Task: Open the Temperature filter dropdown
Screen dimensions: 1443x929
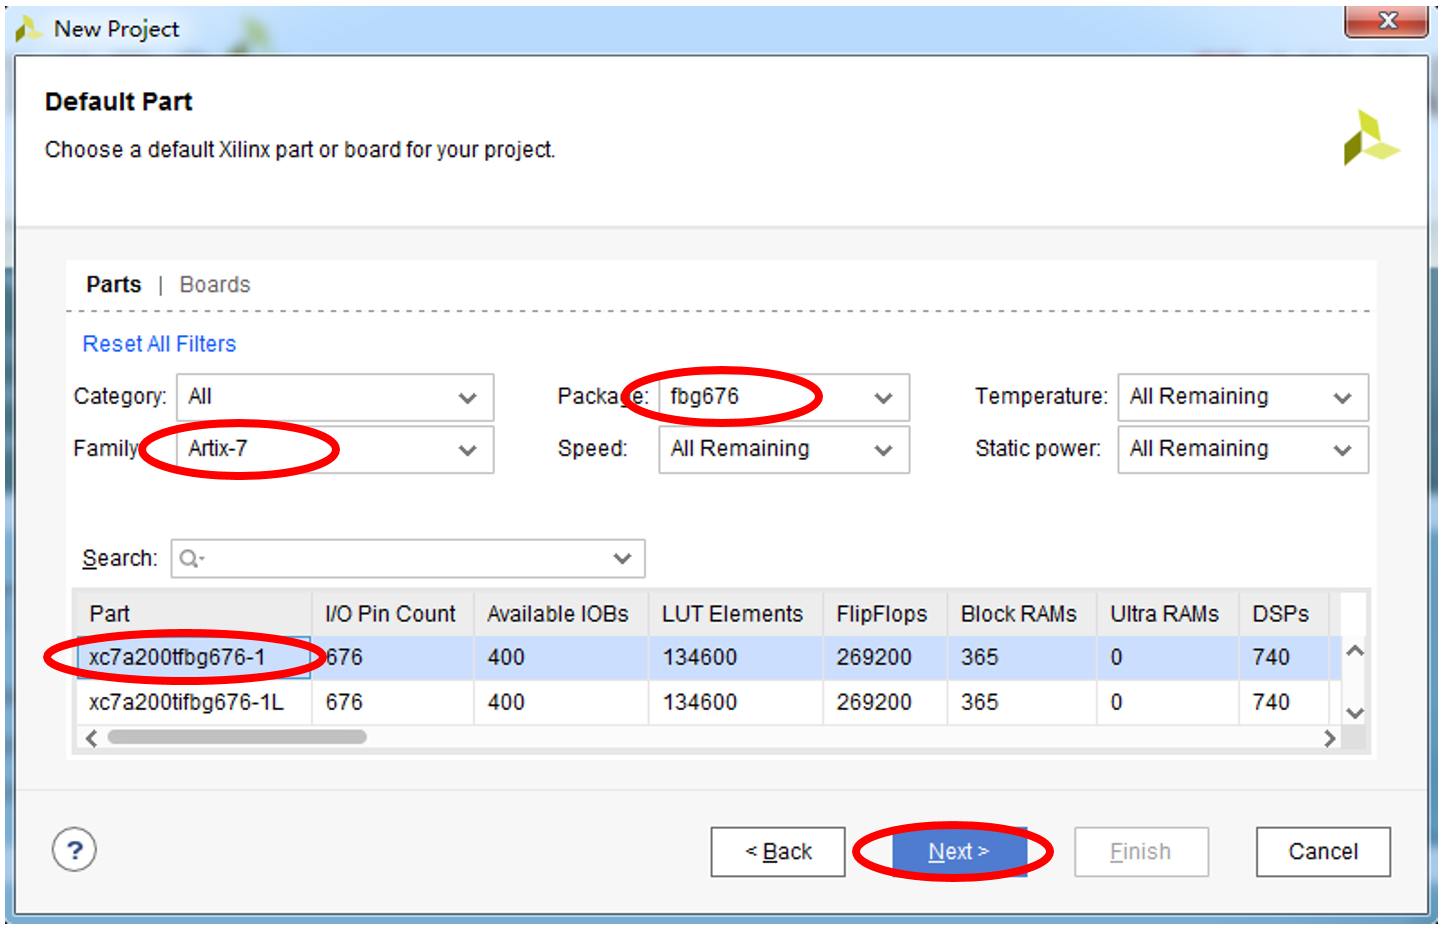Action: tap(1241, 397)
